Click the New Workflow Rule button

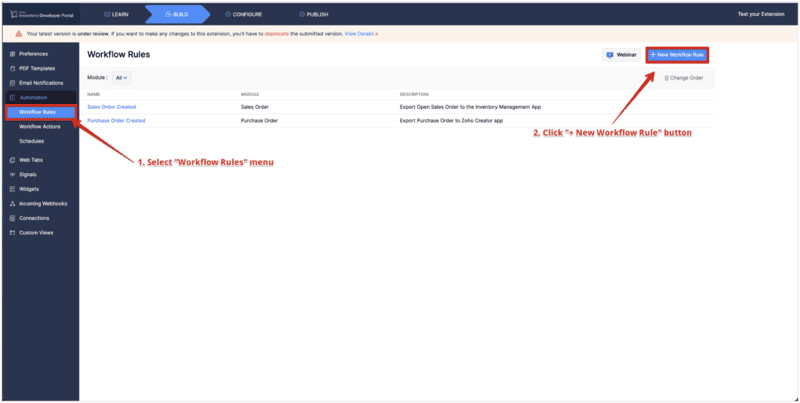pyautogui.click(x=677, y=54)
